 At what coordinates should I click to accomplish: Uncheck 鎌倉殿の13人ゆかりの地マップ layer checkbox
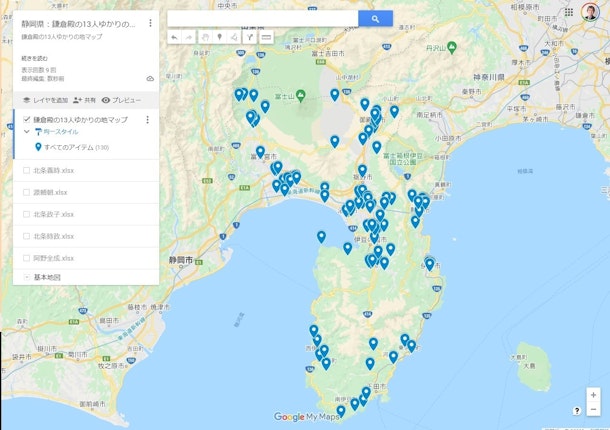27,120
